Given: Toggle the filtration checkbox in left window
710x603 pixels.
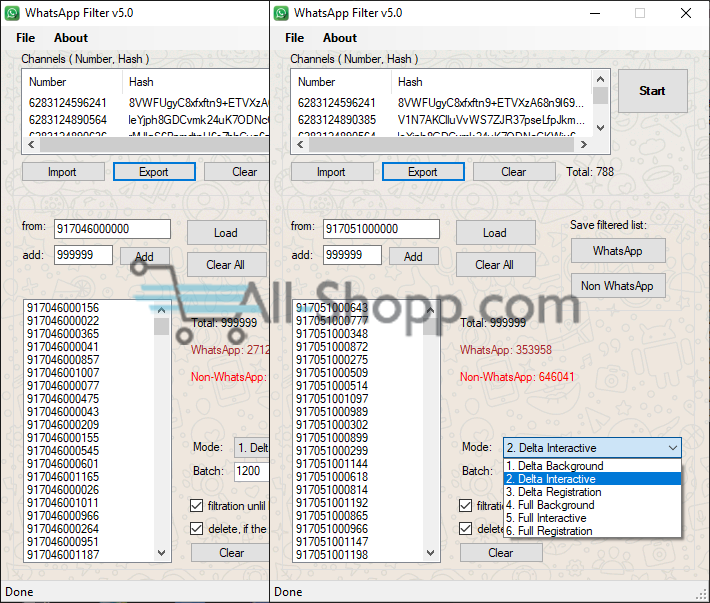Looking at the screenshot, I should [x=196, y=506].
